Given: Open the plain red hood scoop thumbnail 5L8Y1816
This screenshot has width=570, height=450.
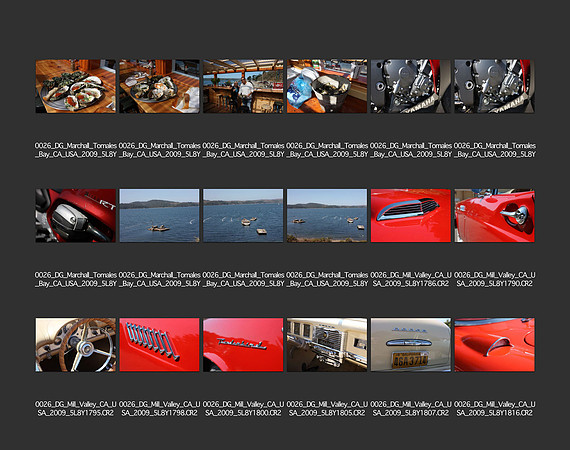Looking at the screenshot, I should tap(494, 345).
